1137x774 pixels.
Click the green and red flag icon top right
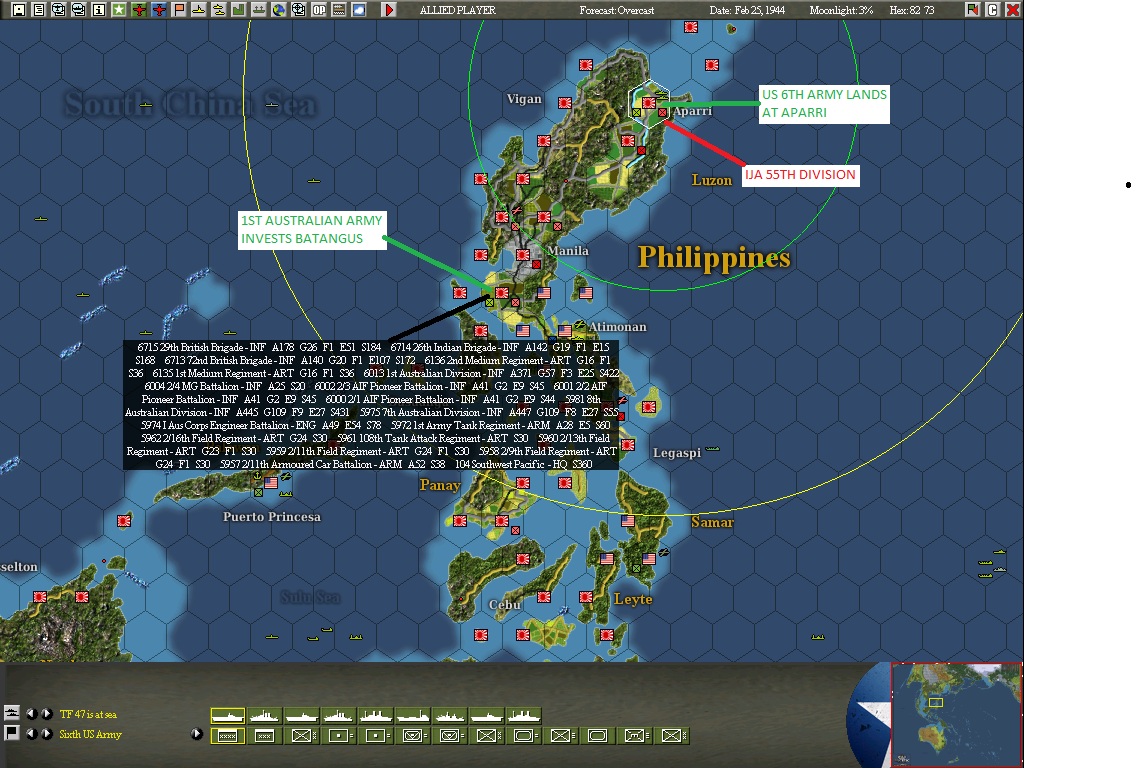(x=972, y=9)
